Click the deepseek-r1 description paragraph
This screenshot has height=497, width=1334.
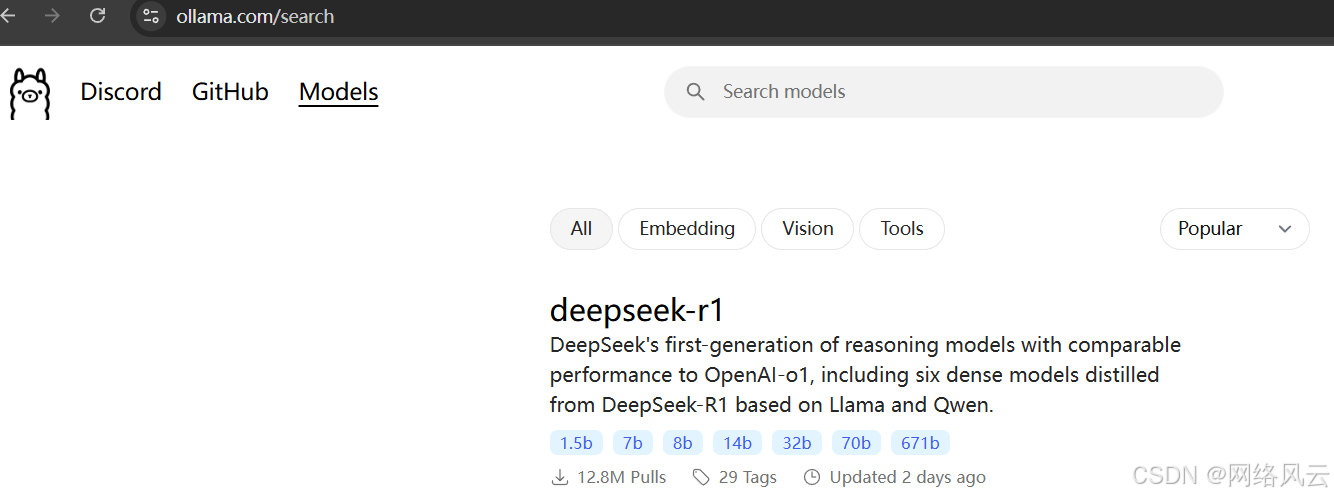pyautogui.click(x=865, y=375)
